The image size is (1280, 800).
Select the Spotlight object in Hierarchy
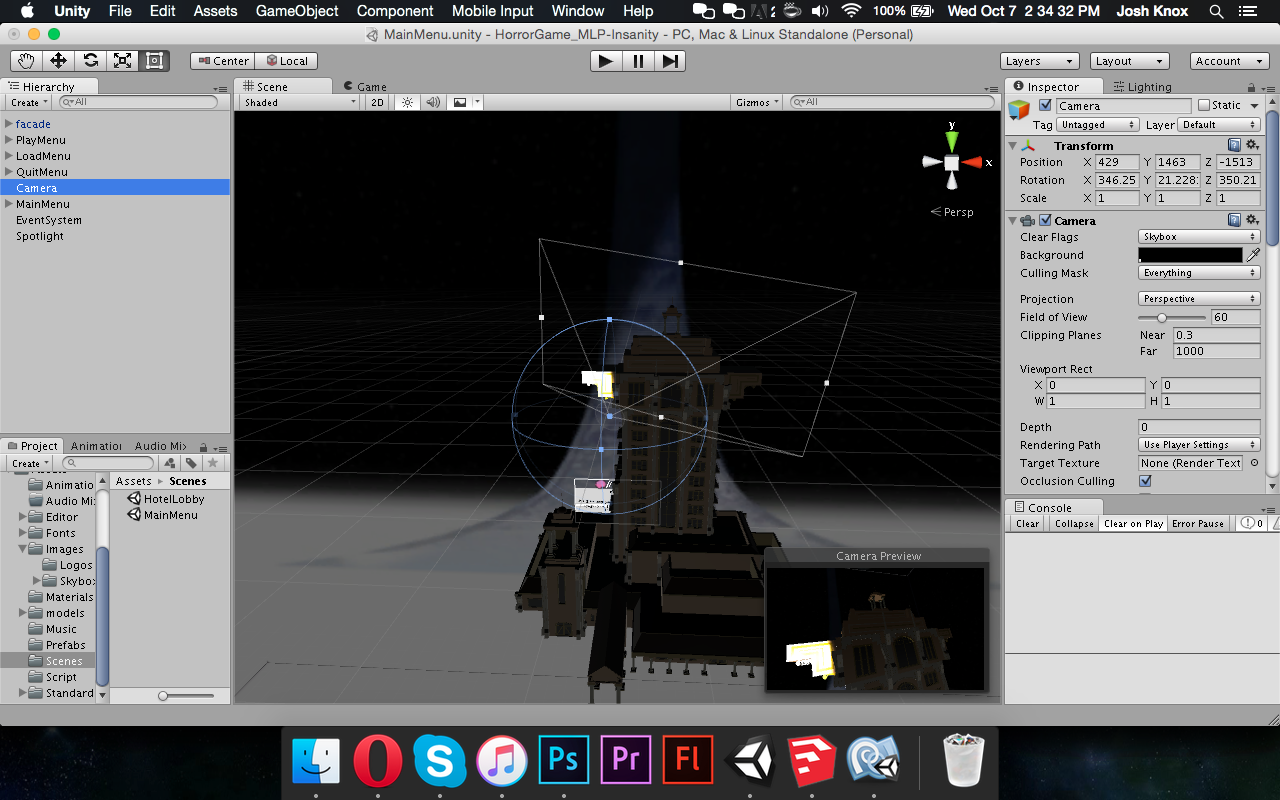point(40,236)
